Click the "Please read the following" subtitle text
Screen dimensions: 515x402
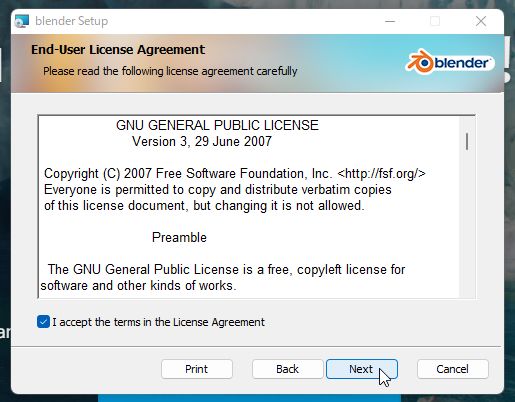click(170, 71)
